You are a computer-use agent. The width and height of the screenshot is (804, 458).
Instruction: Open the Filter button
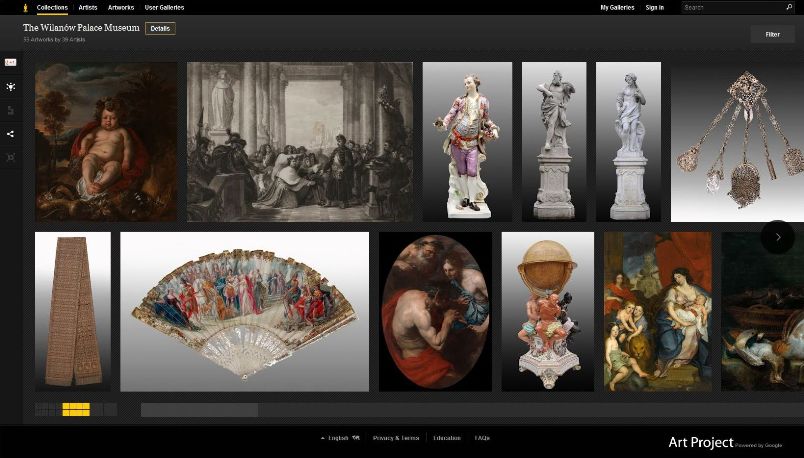773,34
